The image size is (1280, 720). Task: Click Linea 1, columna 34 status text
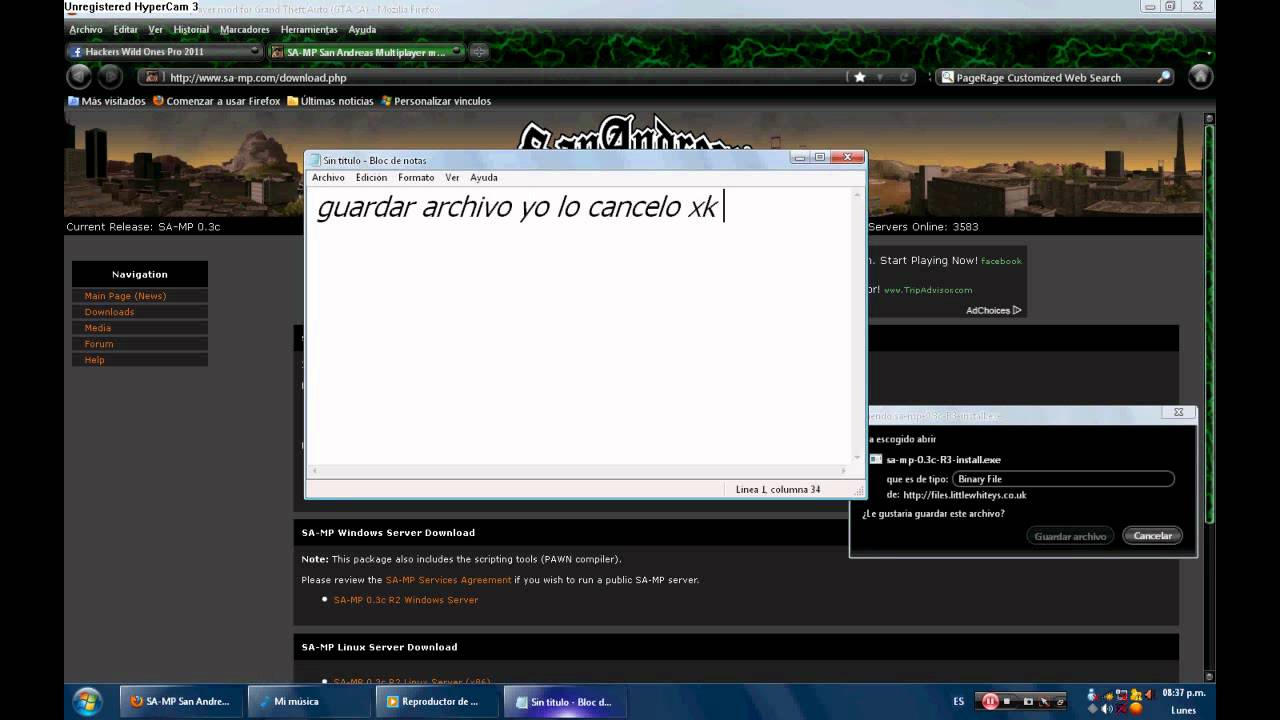[778, 490]
